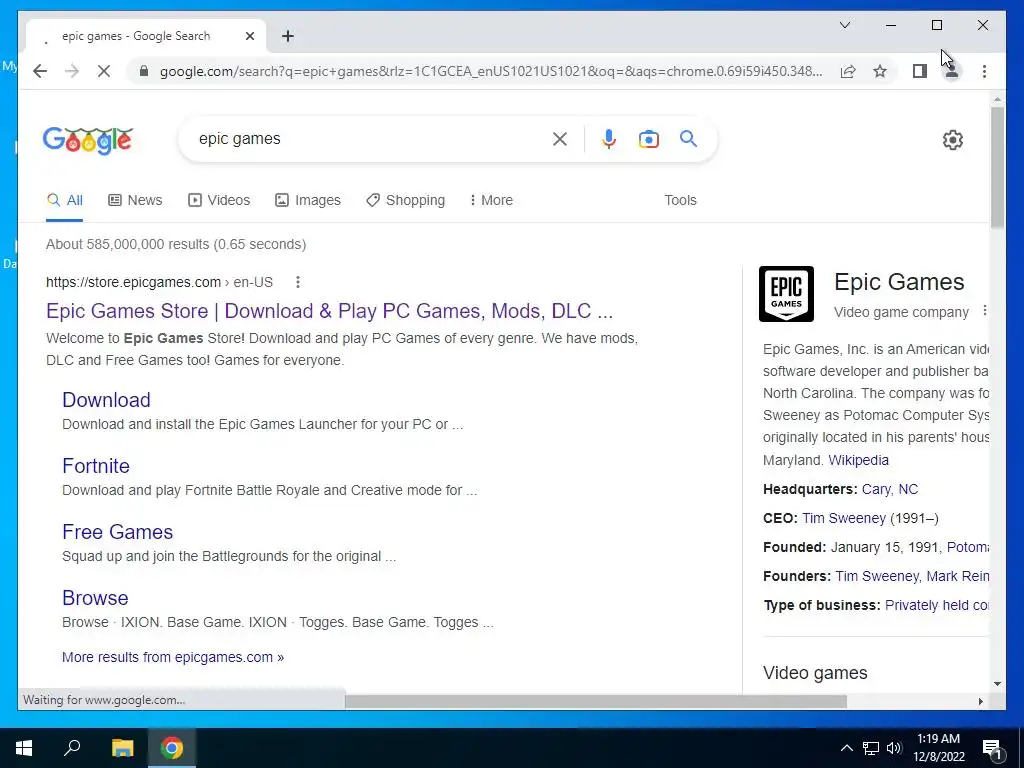Open the Chrome profile avatar
Viewport: 1024px width, 768px height.
(x=952, y=71)
